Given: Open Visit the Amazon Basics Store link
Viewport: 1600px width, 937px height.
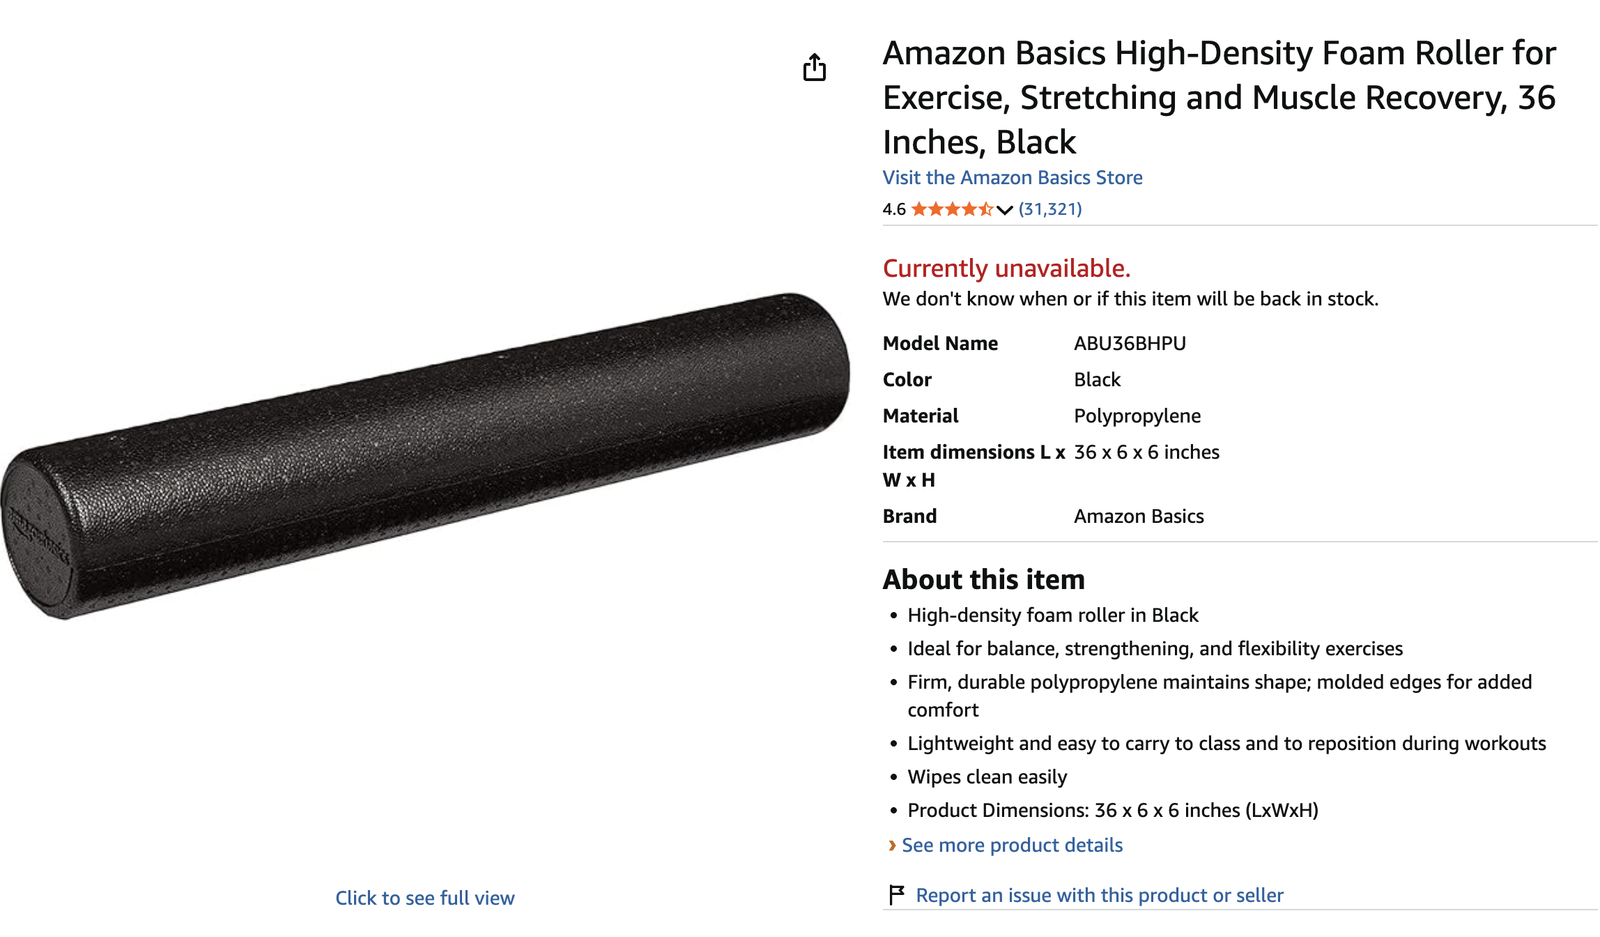Looking at the screenshot, I should pos(1012,177).
